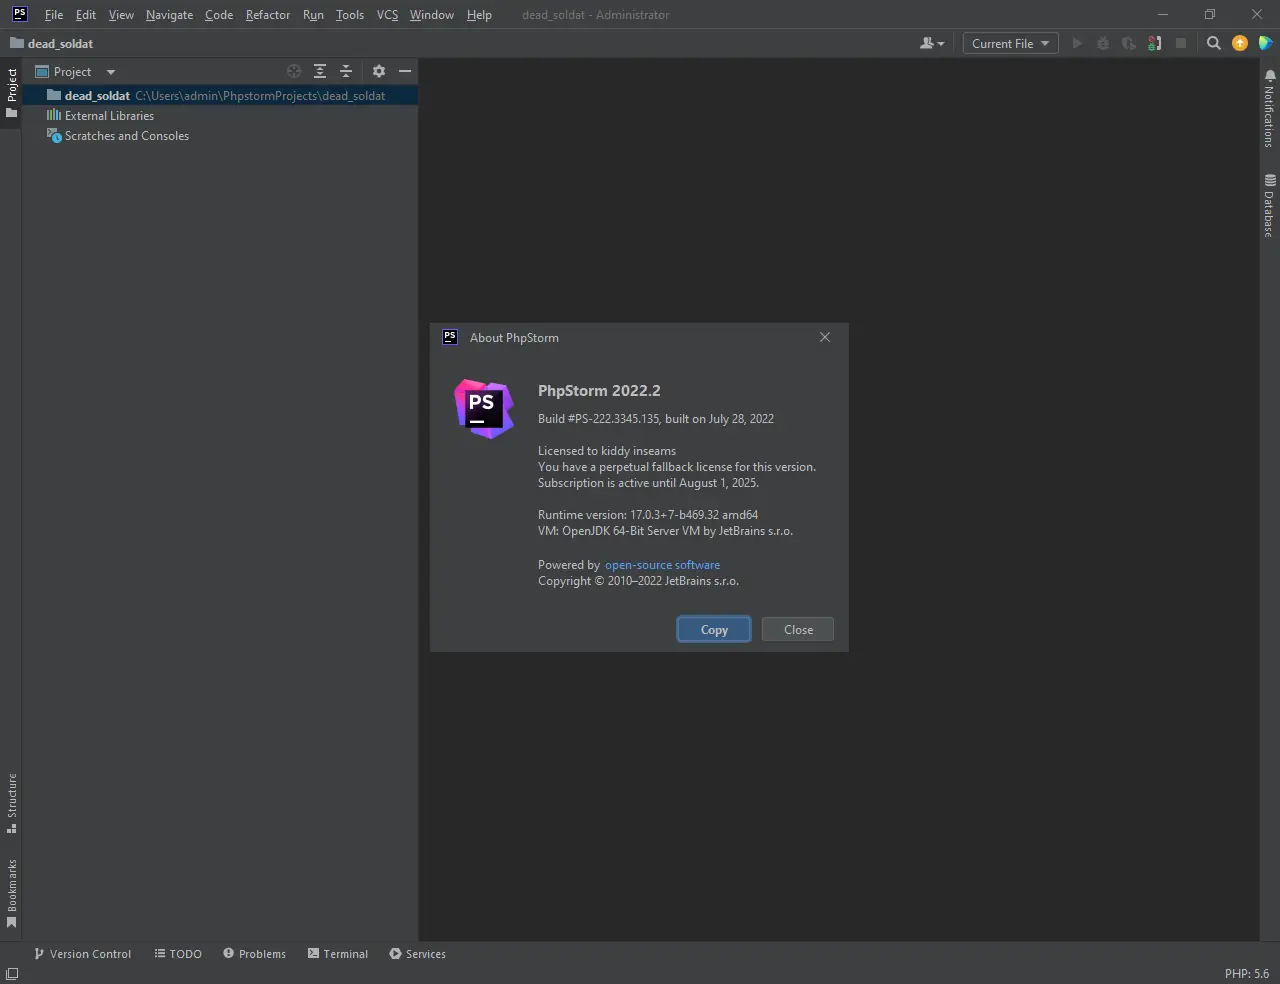Click the orange IDE update arrow icon
The image size is (1280, 984).
(1240, 43)
